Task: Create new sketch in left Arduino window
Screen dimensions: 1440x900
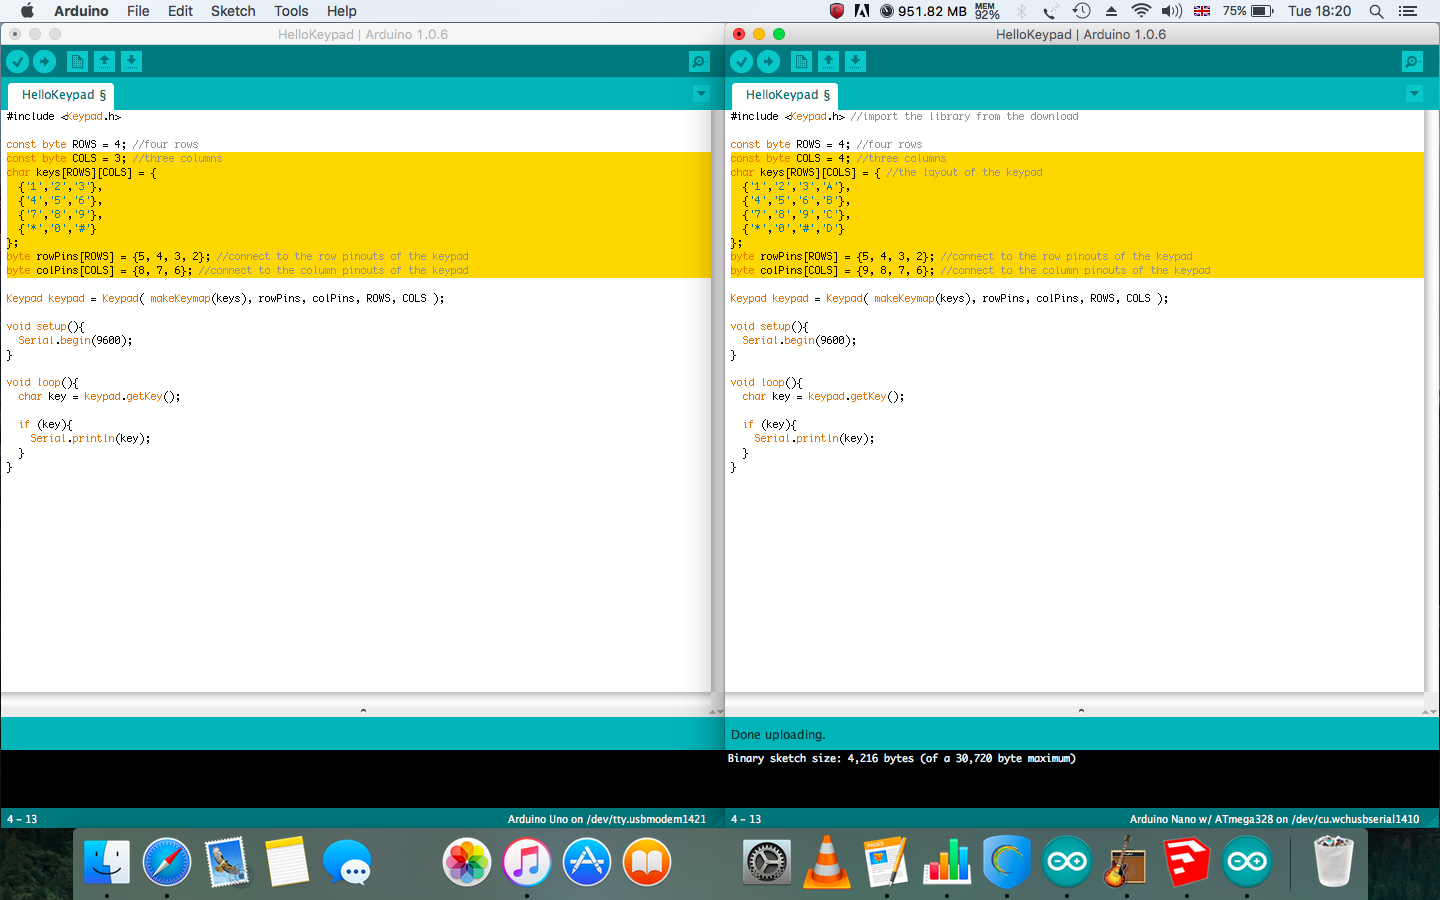Action: click(x=77, y=61)
